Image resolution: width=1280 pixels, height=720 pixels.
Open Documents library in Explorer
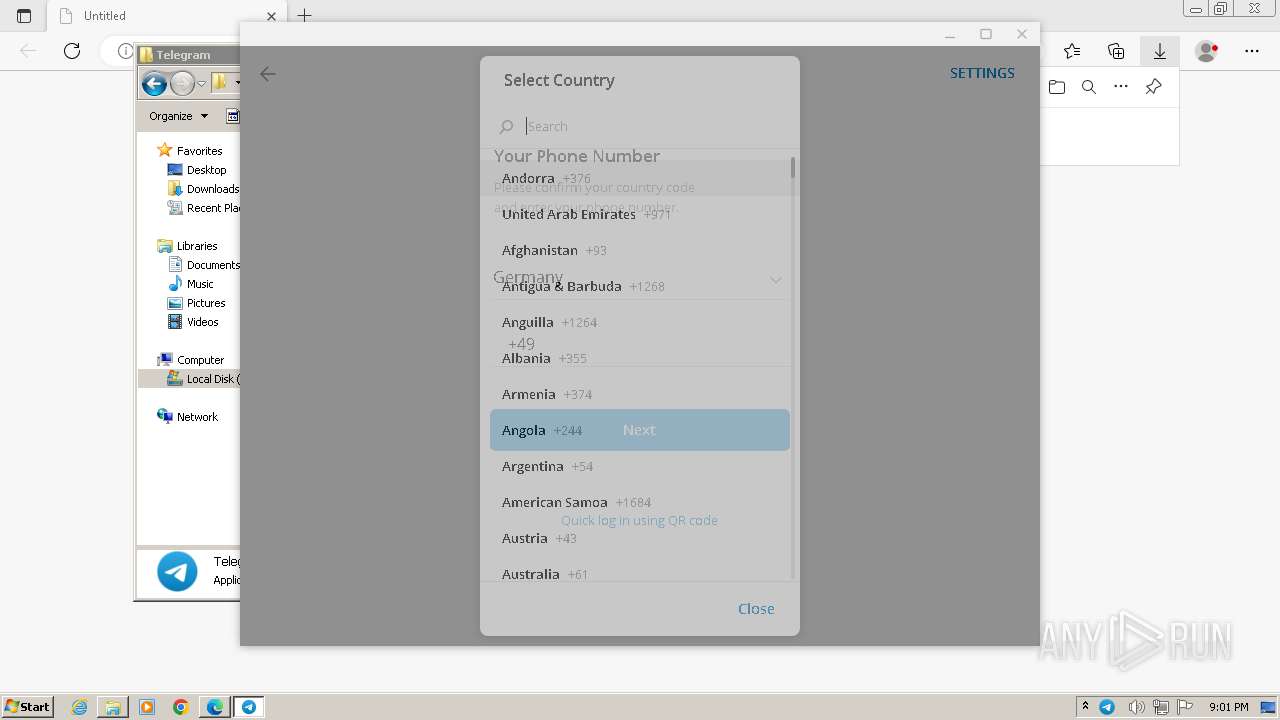(203, 265)
